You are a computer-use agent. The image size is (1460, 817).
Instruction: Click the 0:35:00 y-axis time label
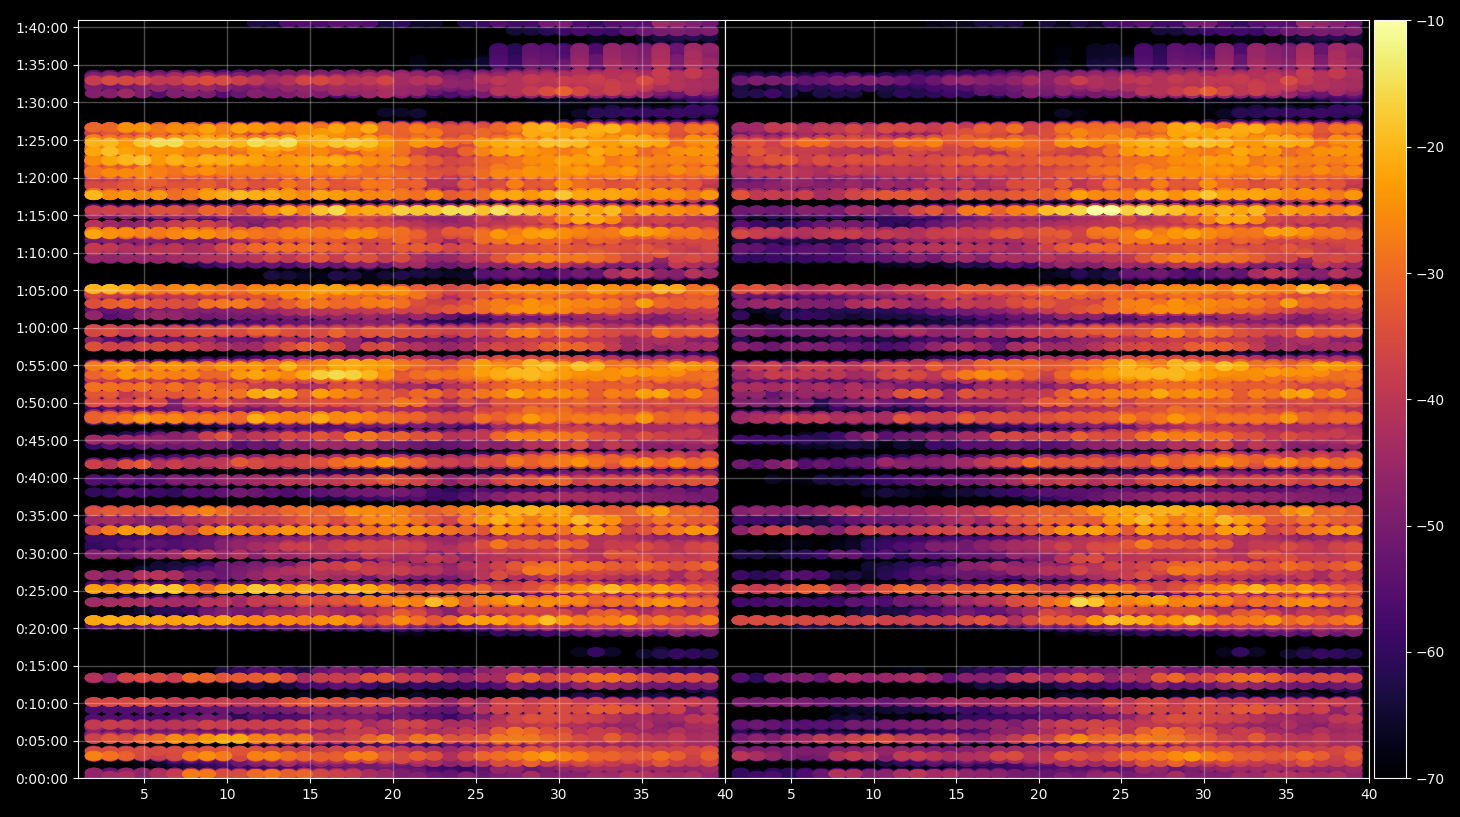pos(42,516)
